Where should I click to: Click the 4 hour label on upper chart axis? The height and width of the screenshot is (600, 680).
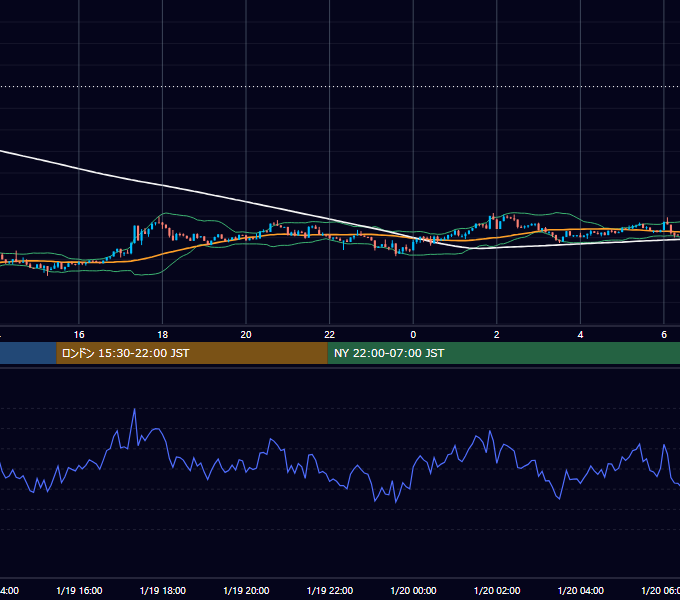click(580, 335)
